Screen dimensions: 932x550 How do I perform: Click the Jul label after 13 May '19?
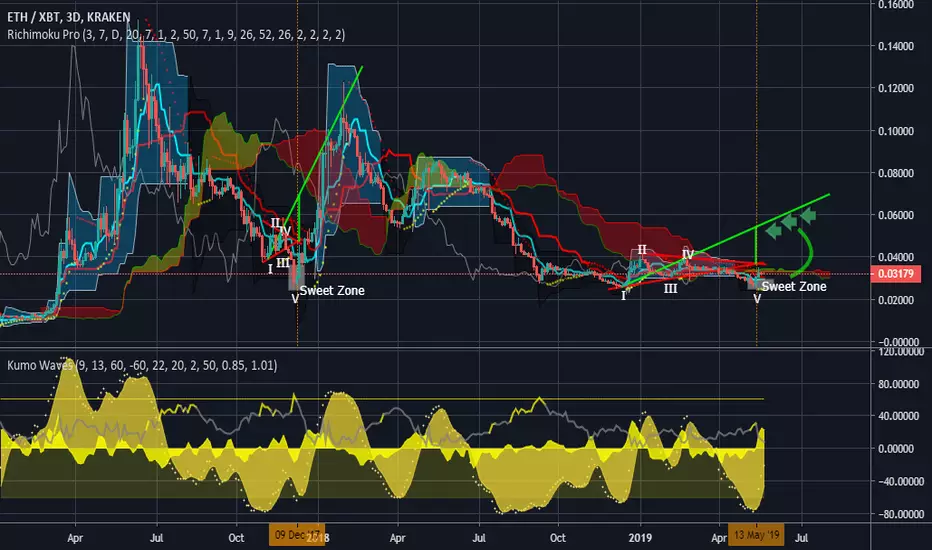coord(801,538)
